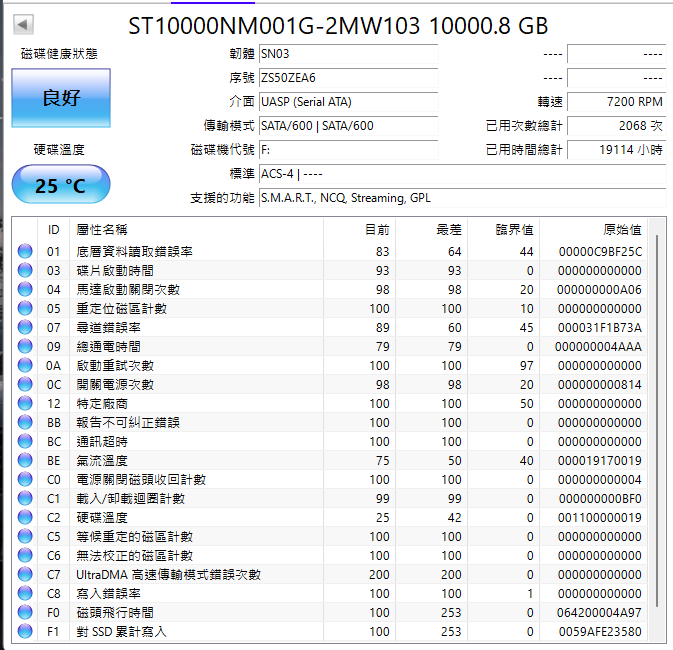Click the interface field UASP (Serial ATA)

pyautogui.click(x=349, y=102)
